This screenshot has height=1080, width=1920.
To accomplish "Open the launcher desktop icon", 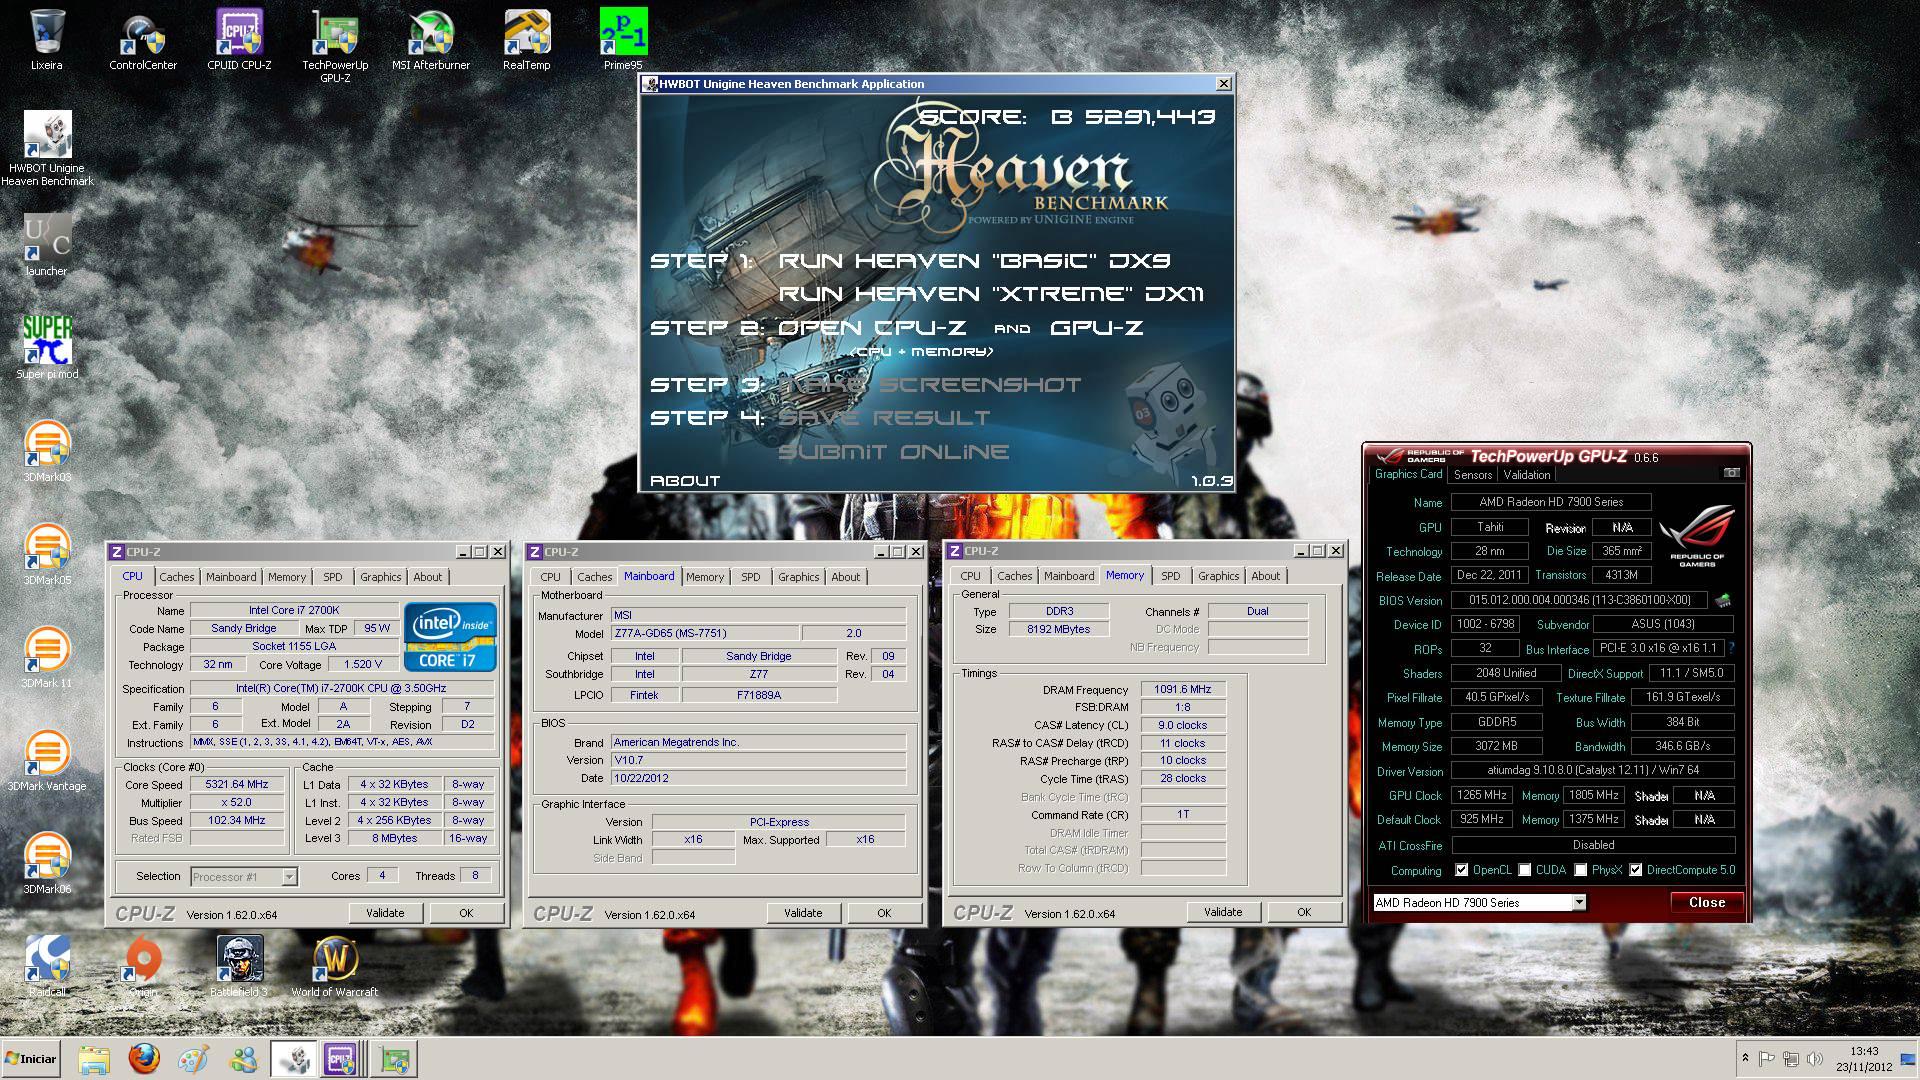I will point(47,245).
